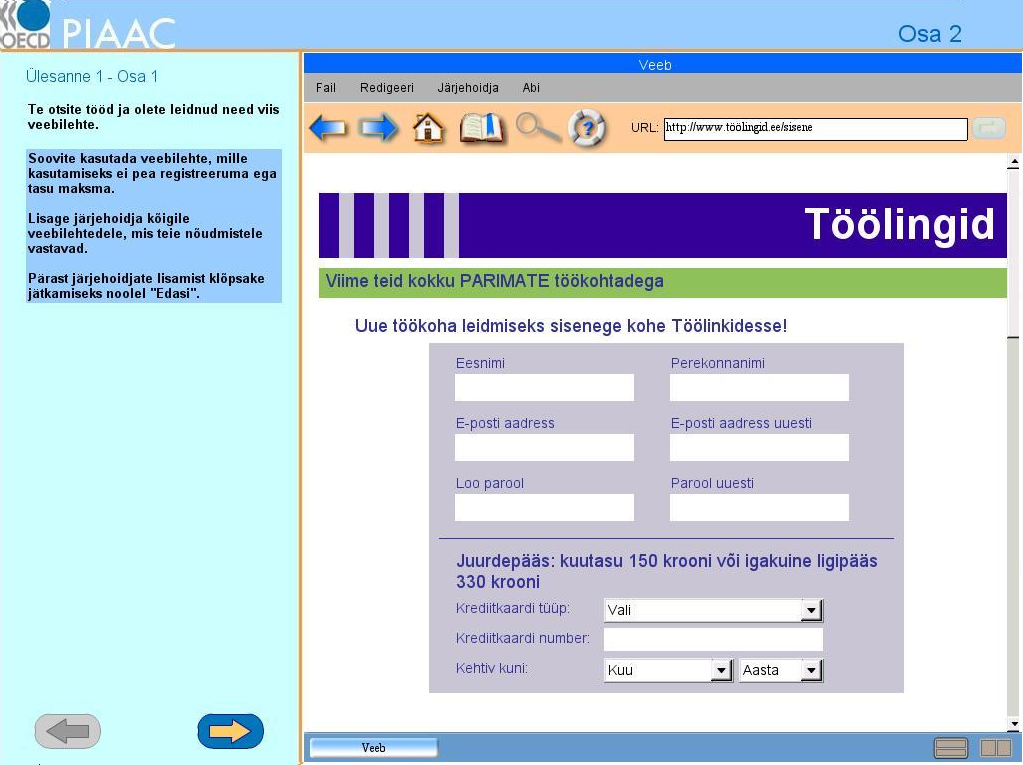Click the 'Osa 2' label in header
Viewport: 1023px width, 765px height.
pyautogui.click(x=930, y=34)
